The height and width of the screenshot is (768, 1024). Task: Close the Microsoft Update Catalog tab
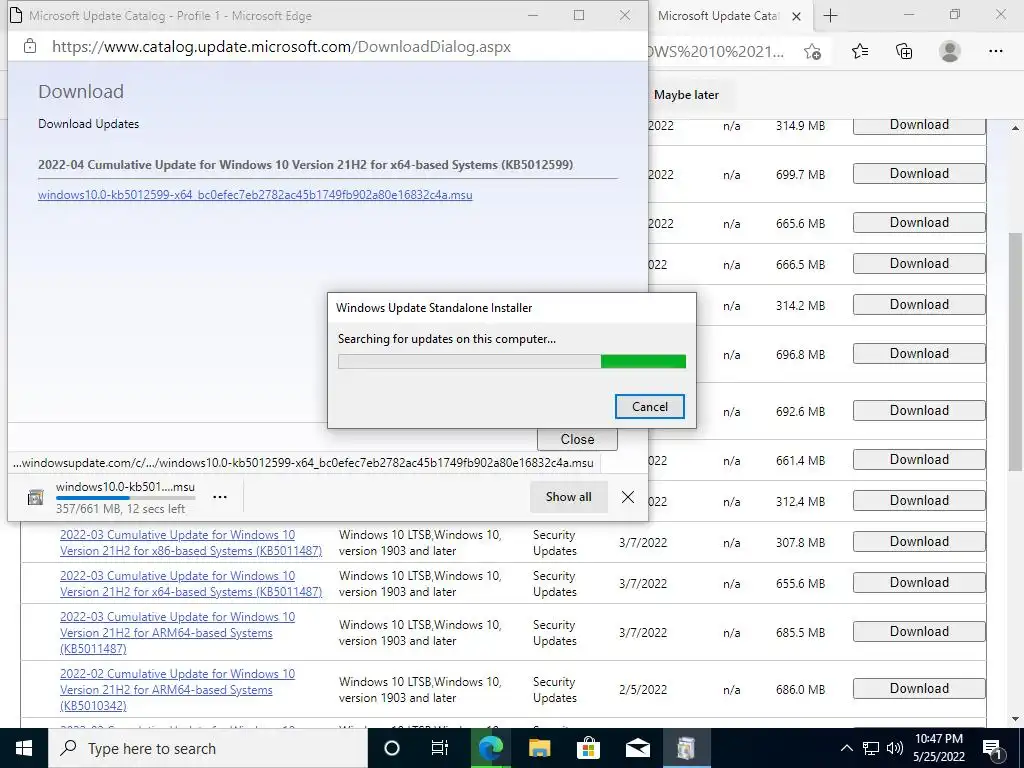pos(796,16)
